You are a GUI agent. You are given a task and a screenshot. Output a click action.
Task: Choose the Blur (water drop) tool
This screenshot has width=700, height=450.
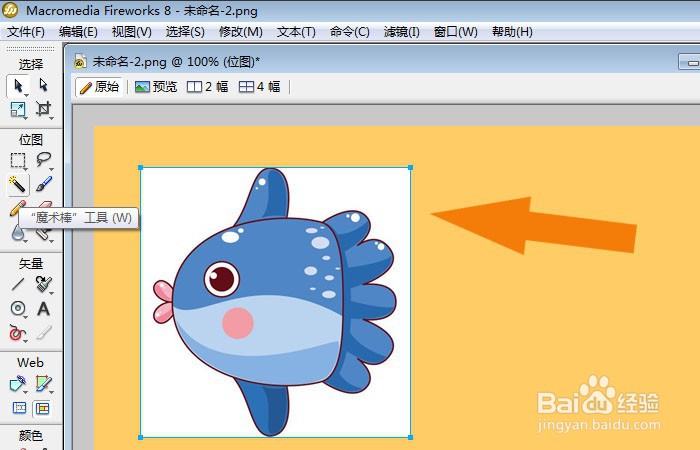tap(17, 233)
